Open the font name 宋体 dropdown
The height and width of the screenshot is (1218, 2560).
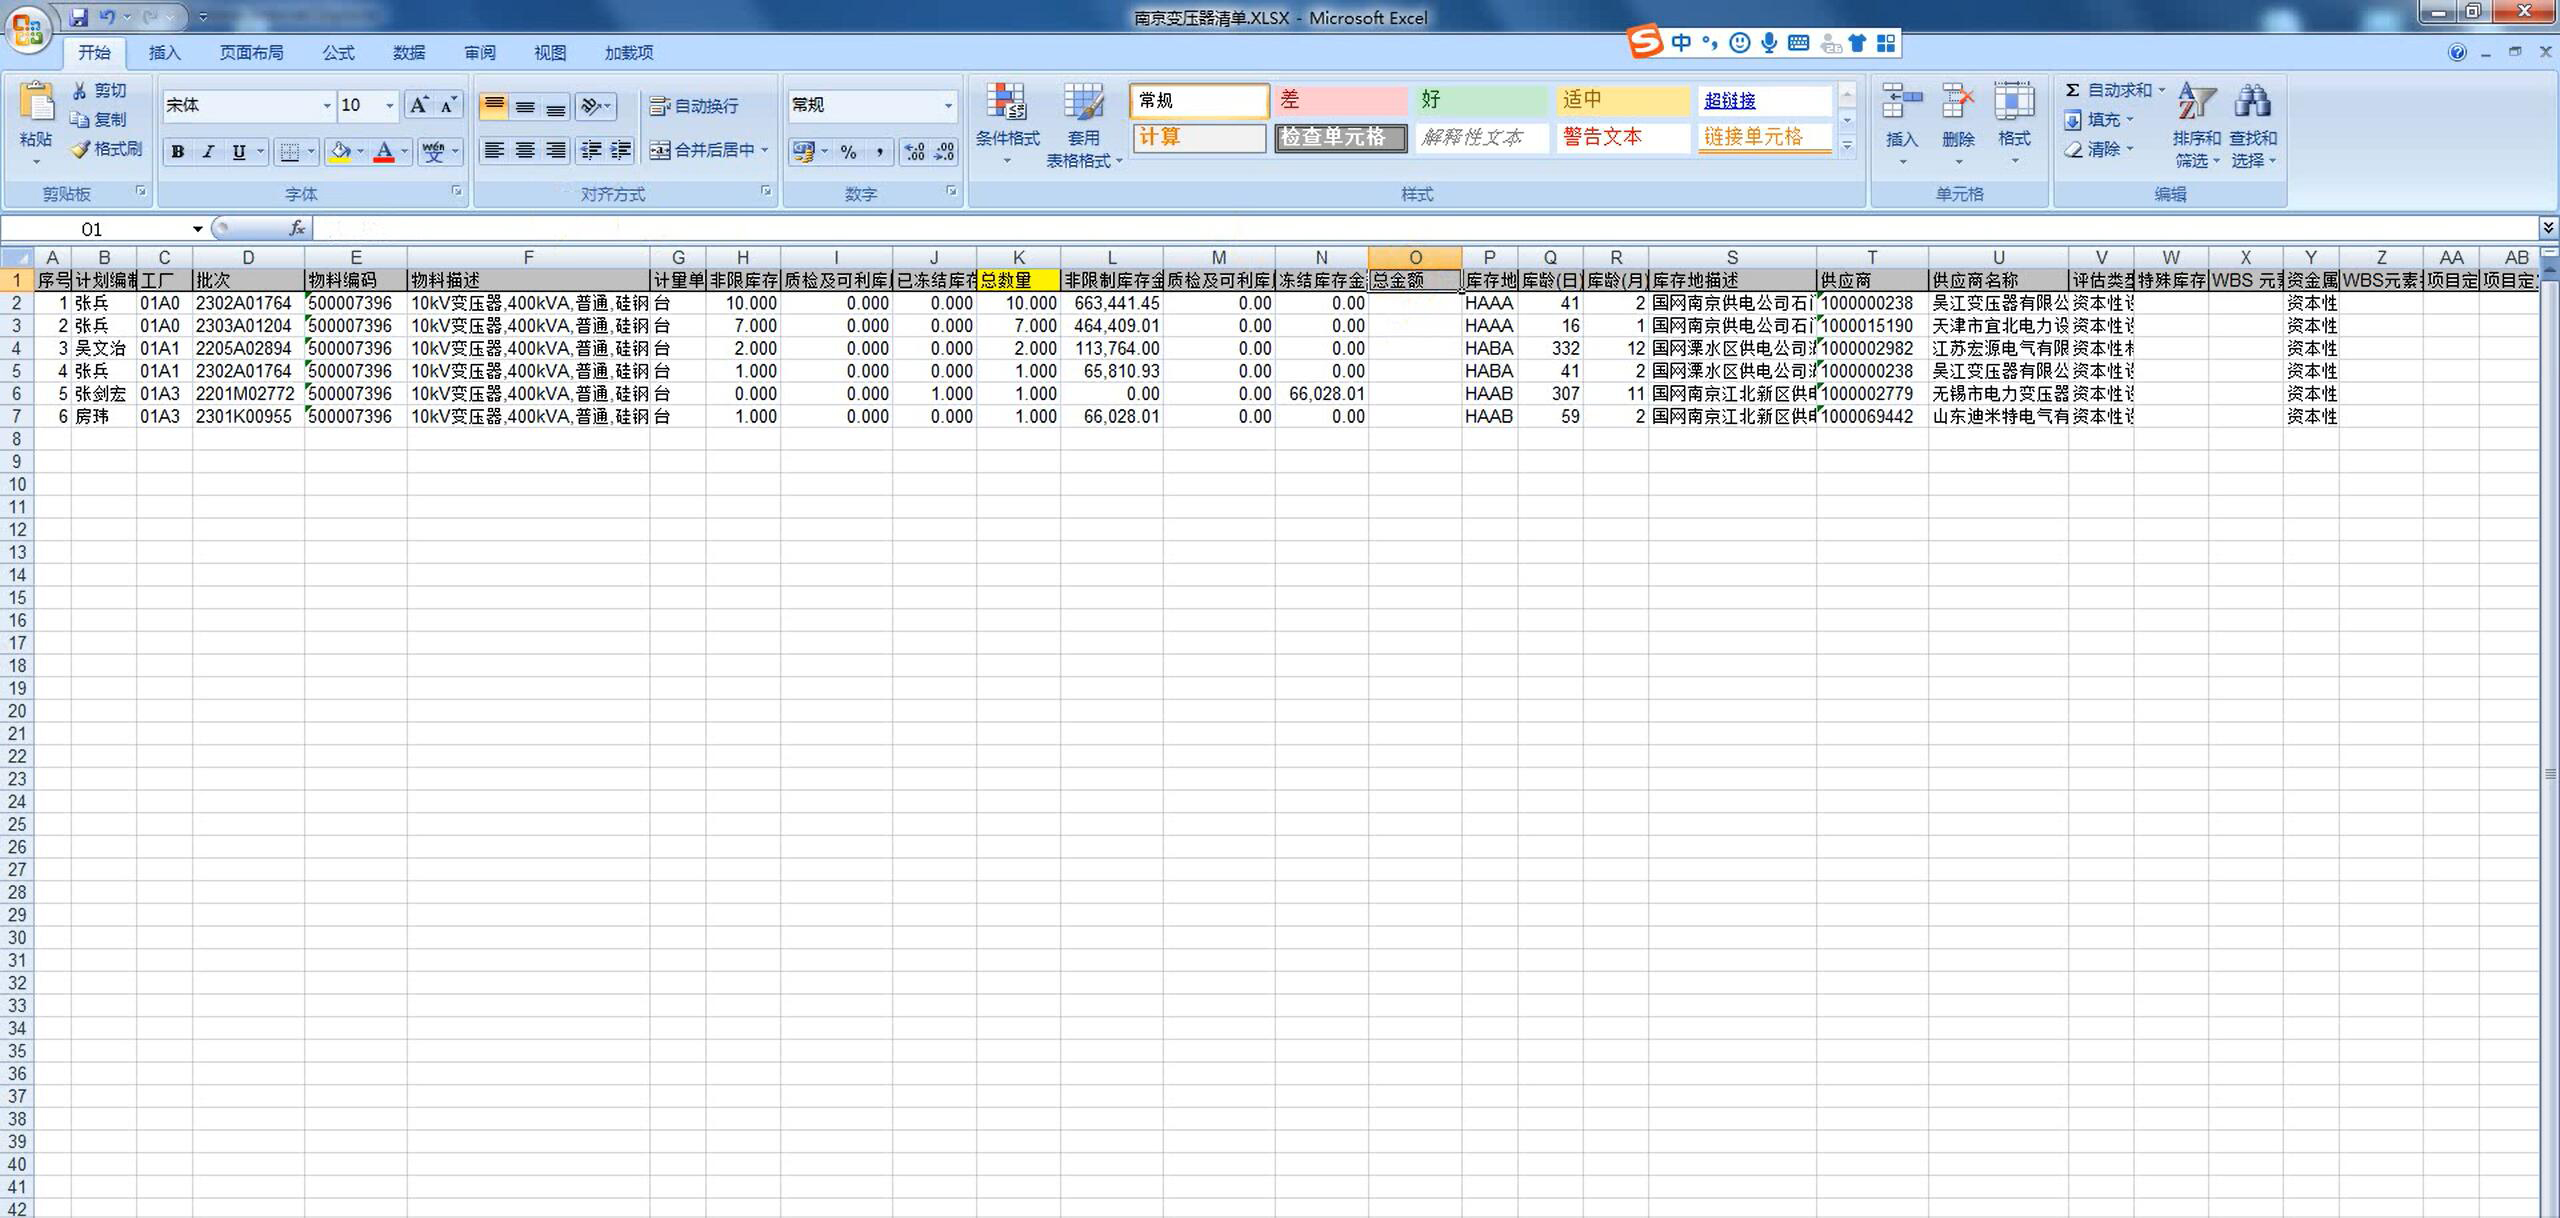pyautogui.click(x=326, y=105)
